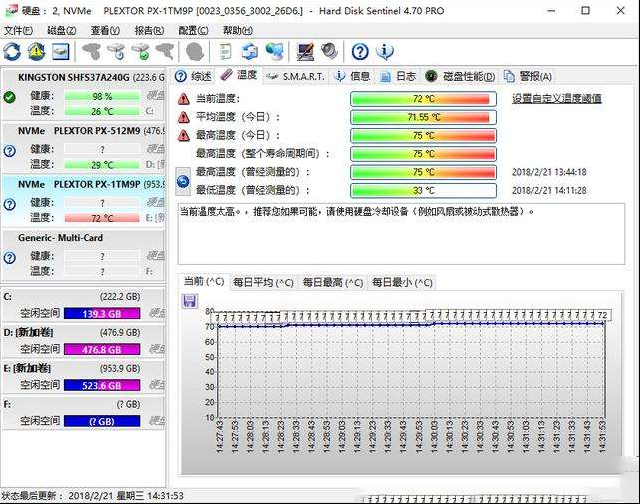Click the send report refresh-page icon
The height and width of the screenshot is (504, 640).
(249, 51)
